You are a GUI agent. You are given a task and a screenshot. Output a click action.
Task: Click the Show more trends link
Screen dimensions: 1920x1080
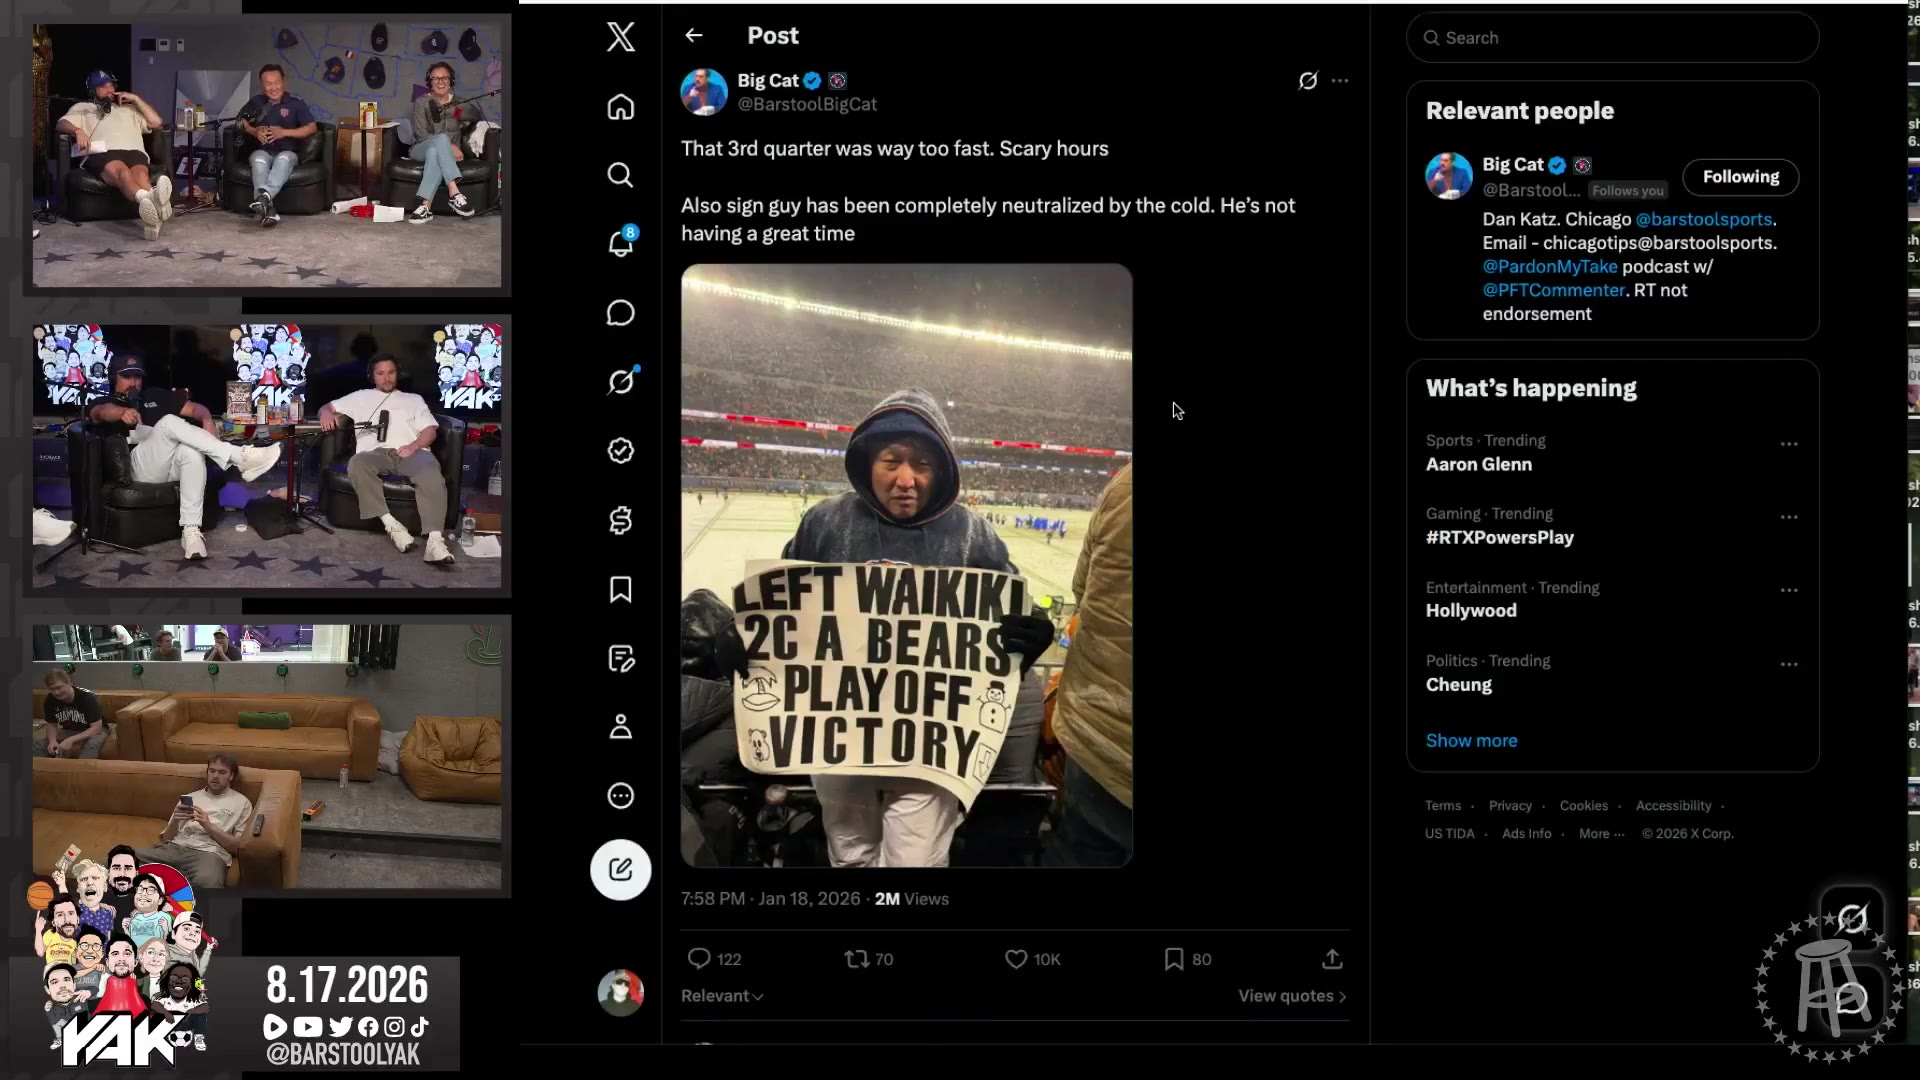tap(1471, 741)
